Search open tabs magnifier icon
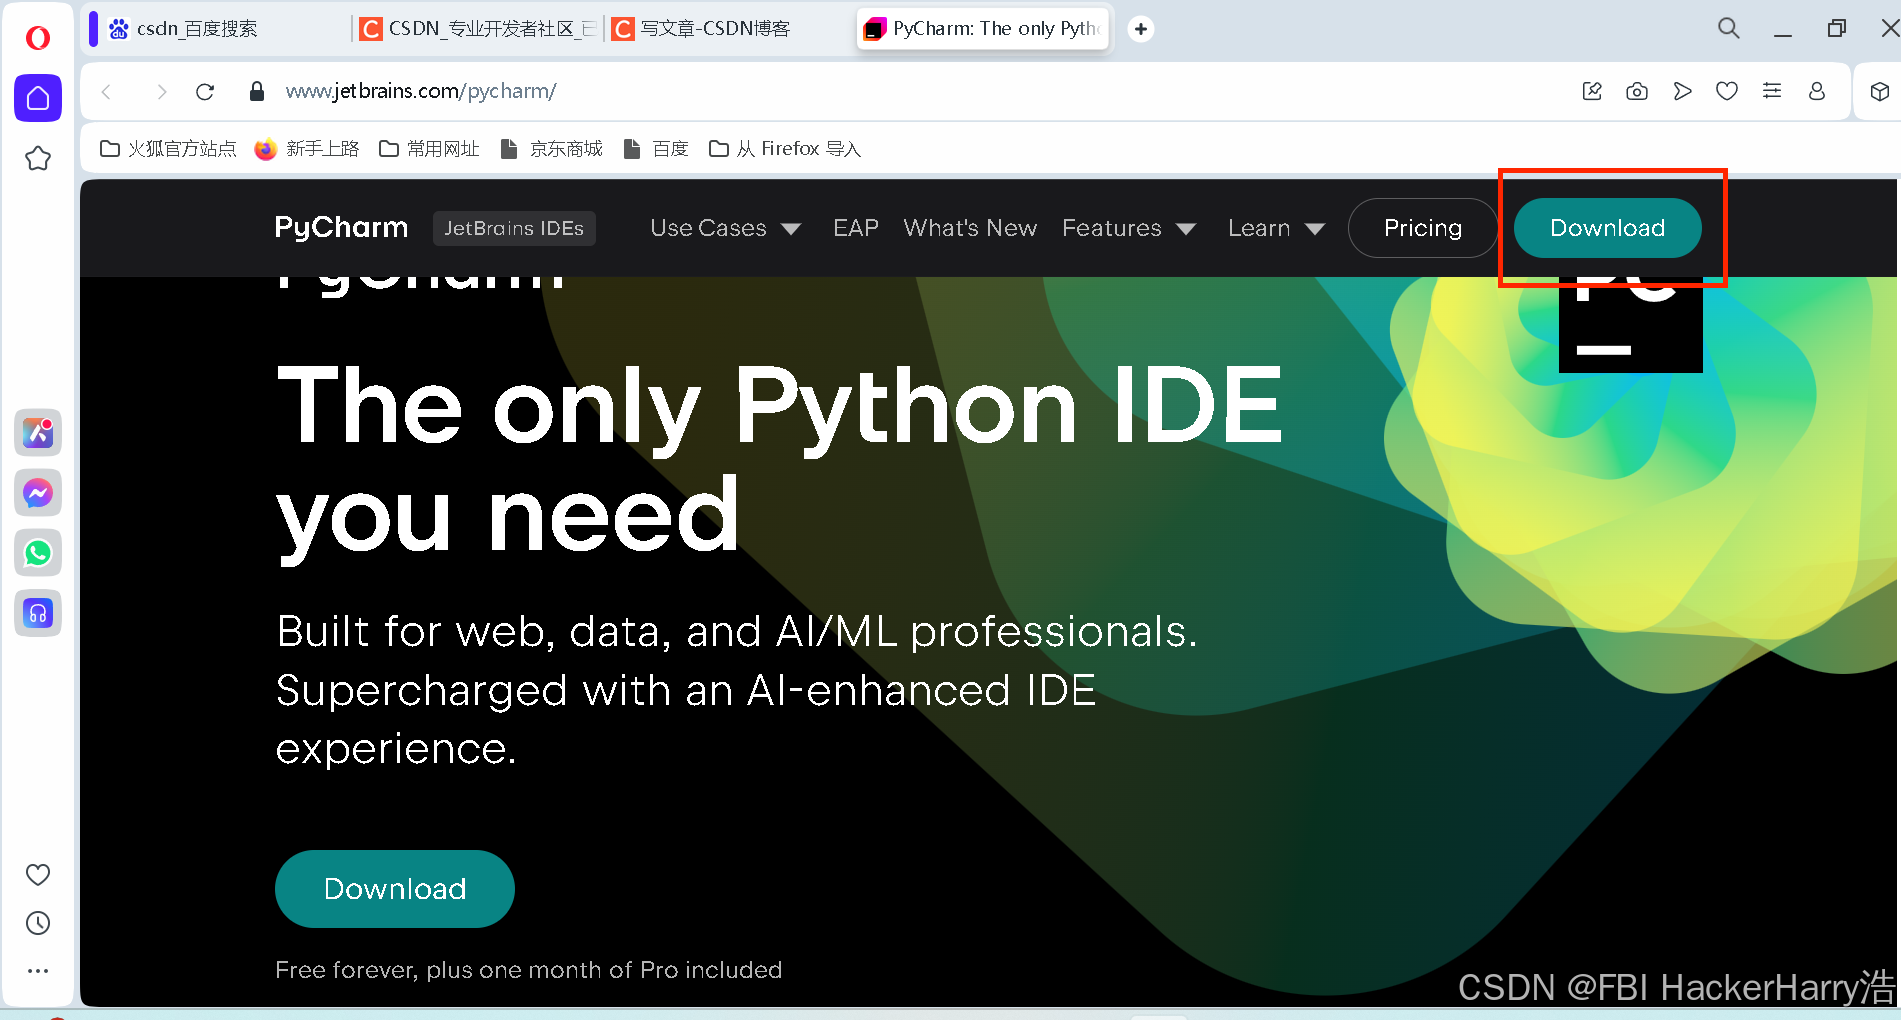The height and width of the screenshot is (1020, 1901). tap(1729, 29)
